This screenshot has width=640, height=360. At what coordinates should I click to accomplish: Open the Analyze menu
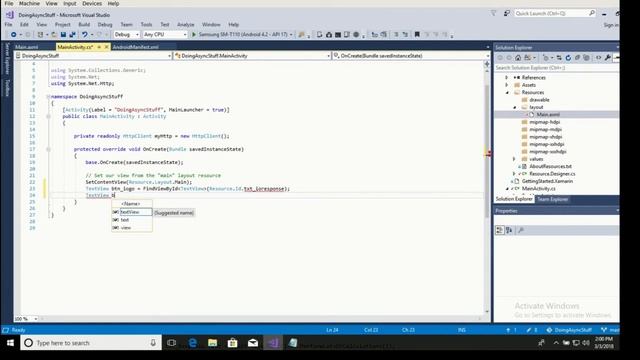tap(185, 24)
